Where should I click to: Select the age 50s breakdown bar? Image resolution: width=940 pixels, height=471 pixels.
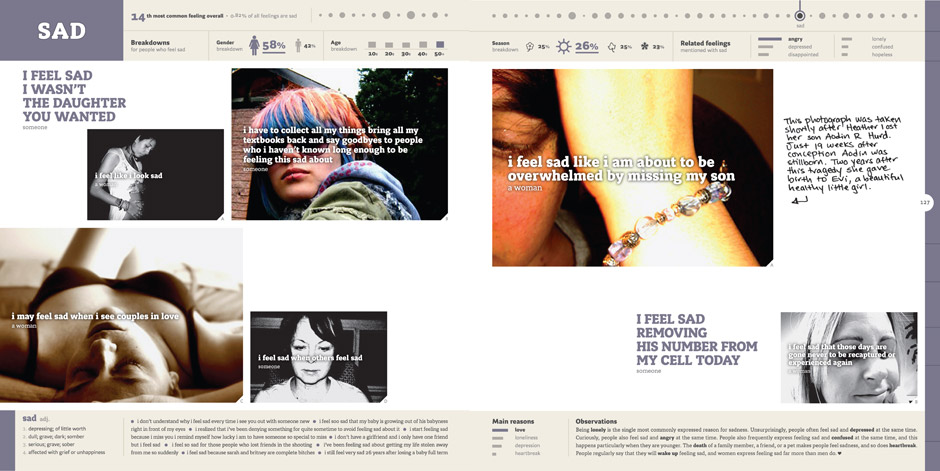pos(439,46)
